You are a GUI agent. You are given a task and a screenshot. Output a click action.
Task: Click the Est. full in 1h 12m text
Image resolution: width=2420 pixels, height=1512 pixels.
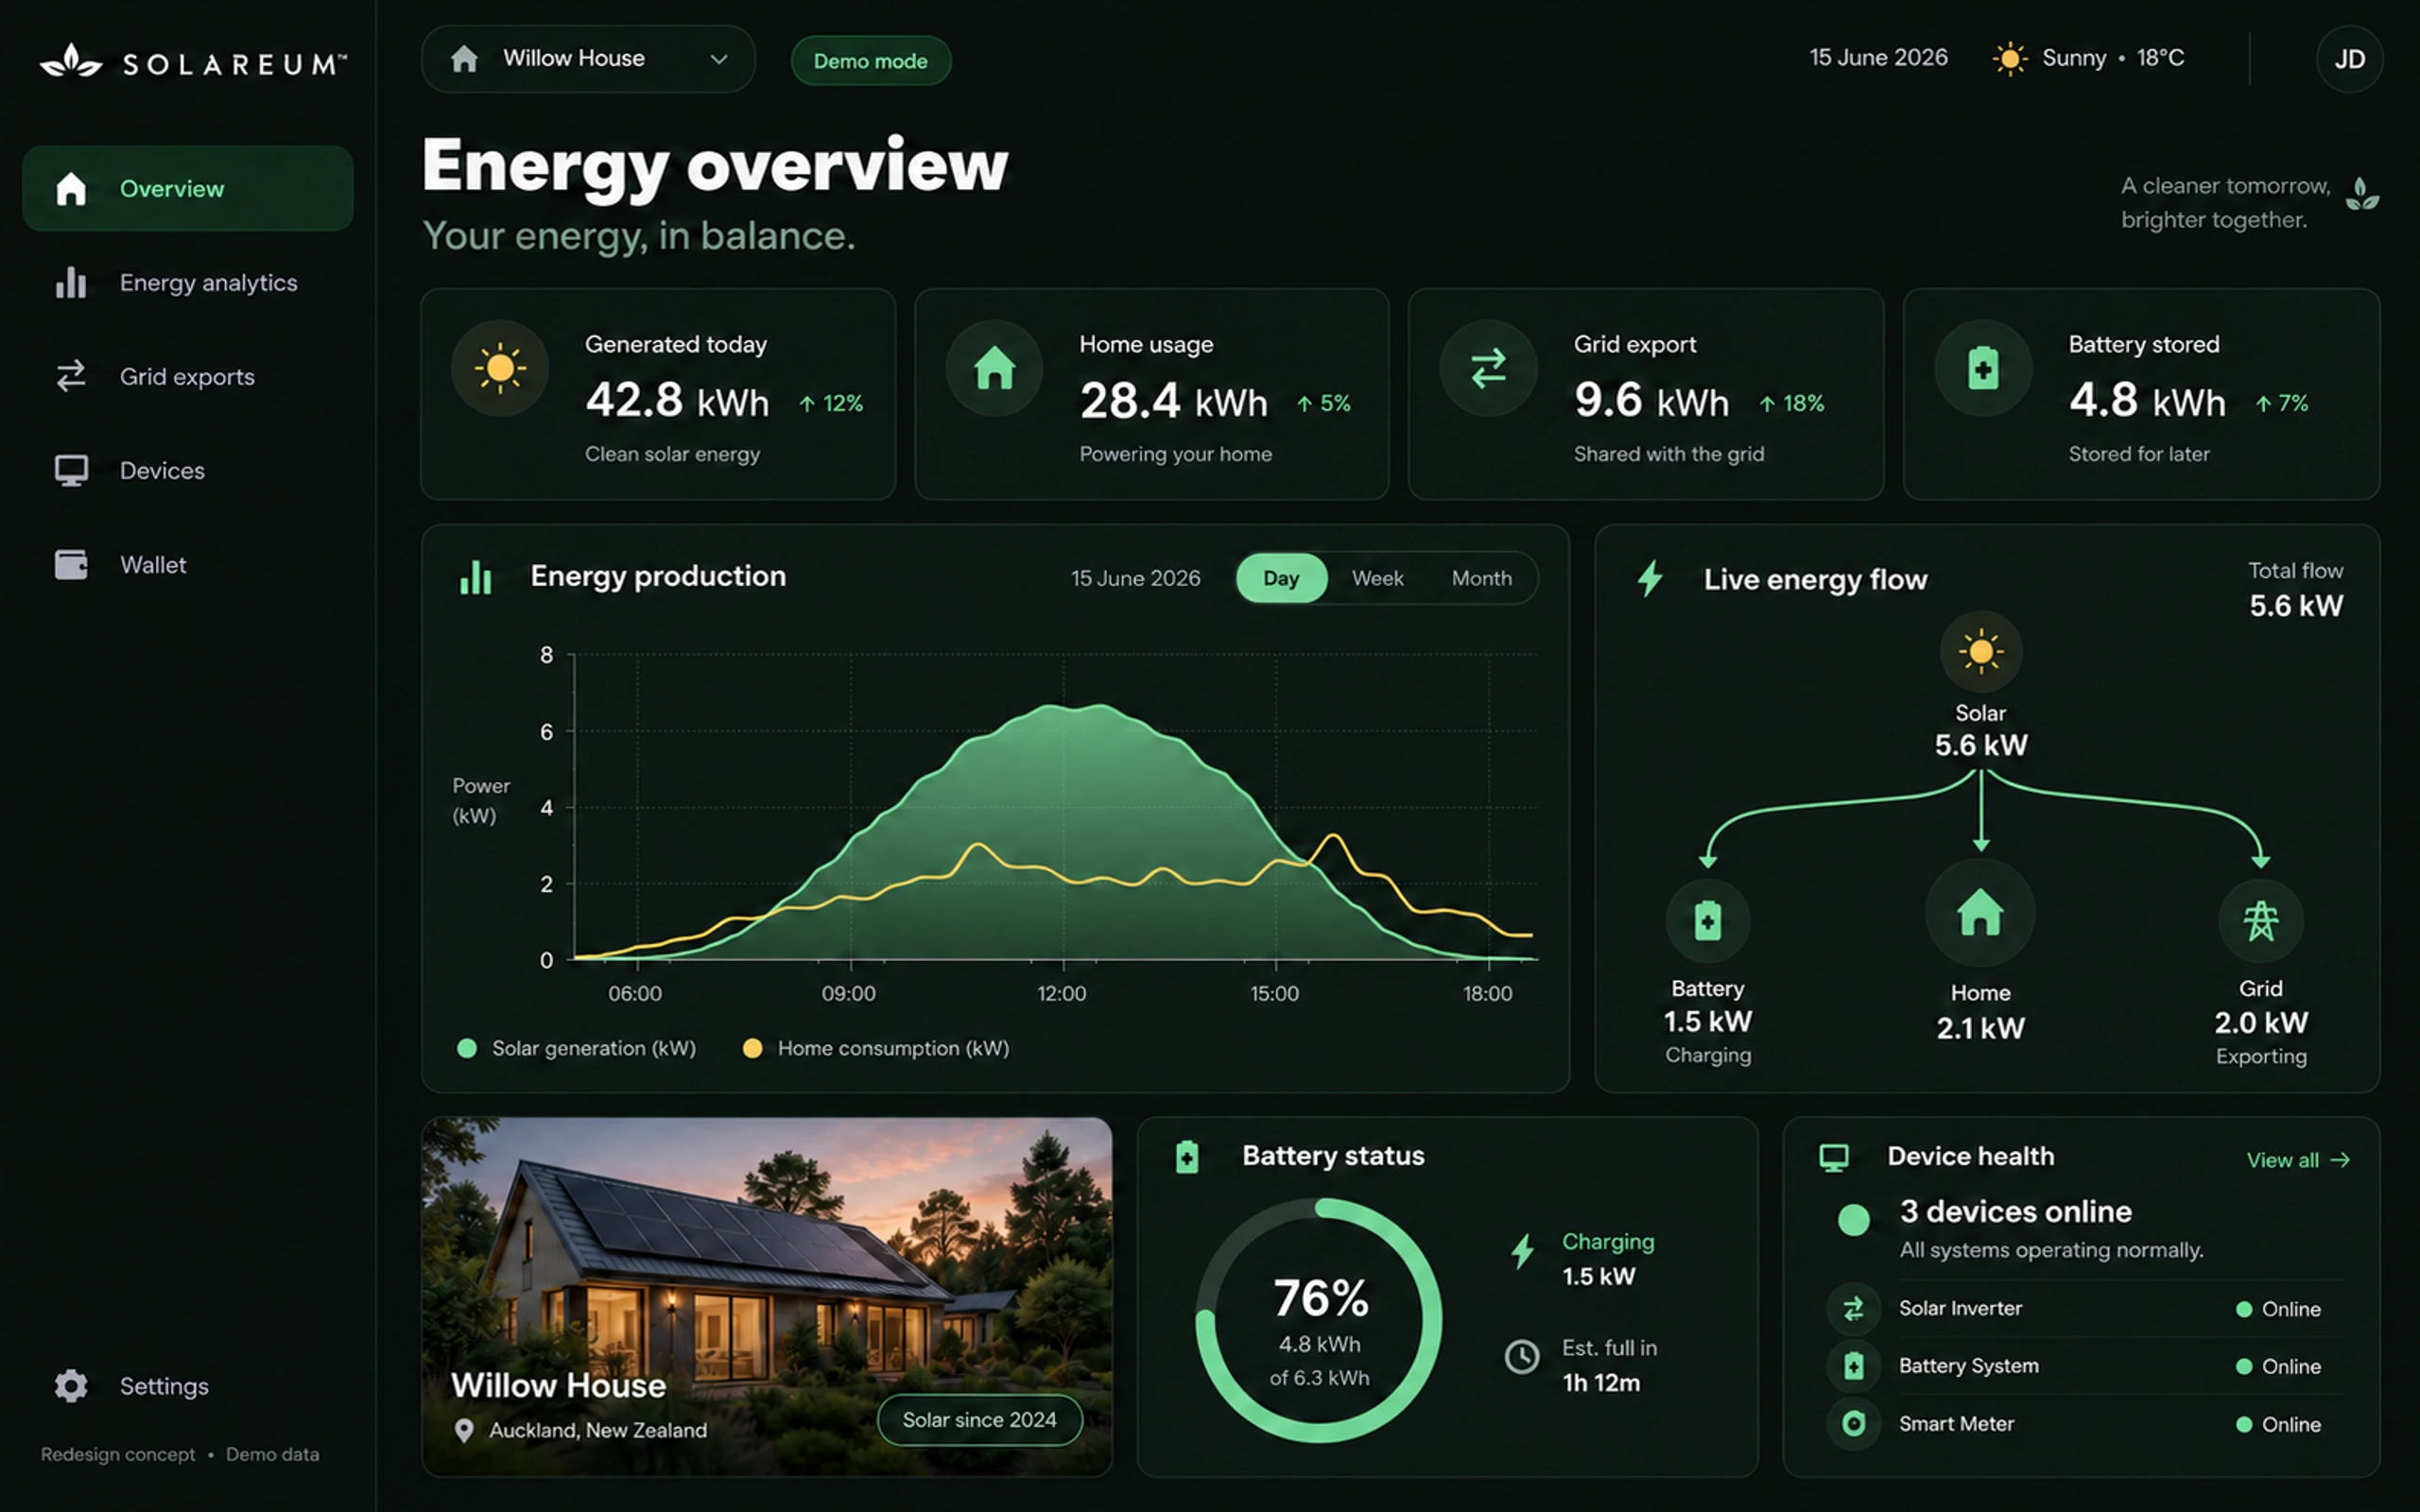pos(1609,1365)
